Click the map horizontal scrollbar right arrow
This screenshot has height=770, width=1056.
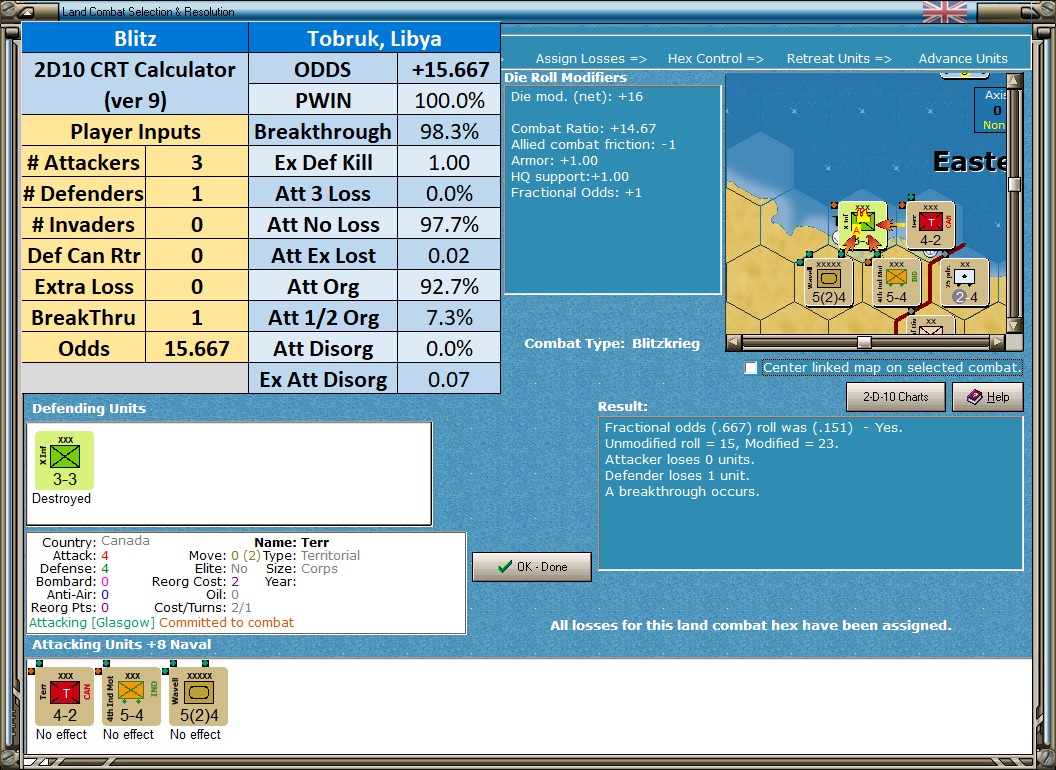pos(998,342)
